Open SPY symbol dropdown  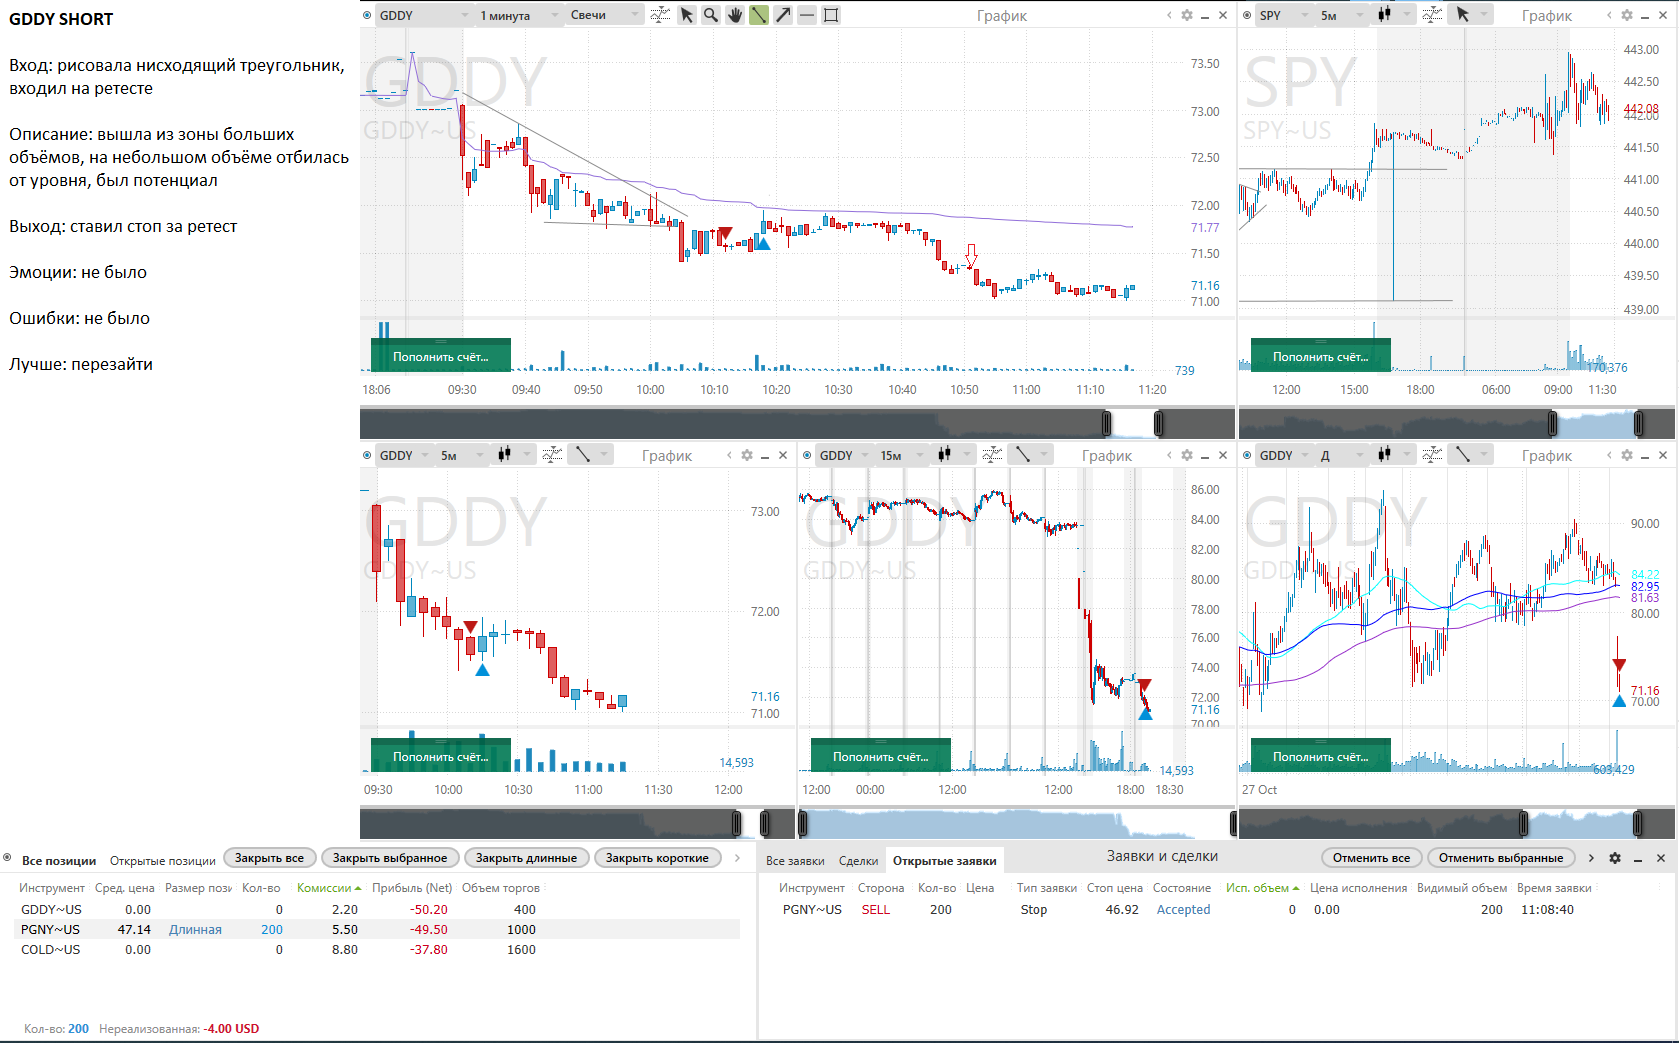pyautogui.click(x=1283, y=15)
